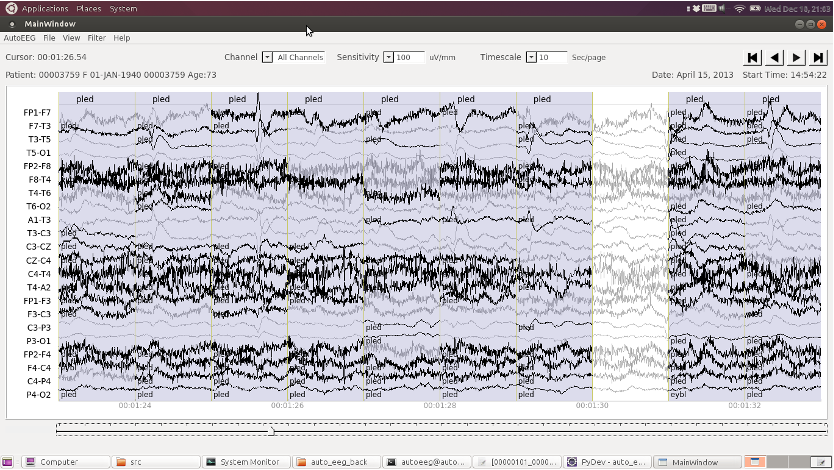Click the Timescale value field showing 10
834x470 pixels.
(552, 57)
